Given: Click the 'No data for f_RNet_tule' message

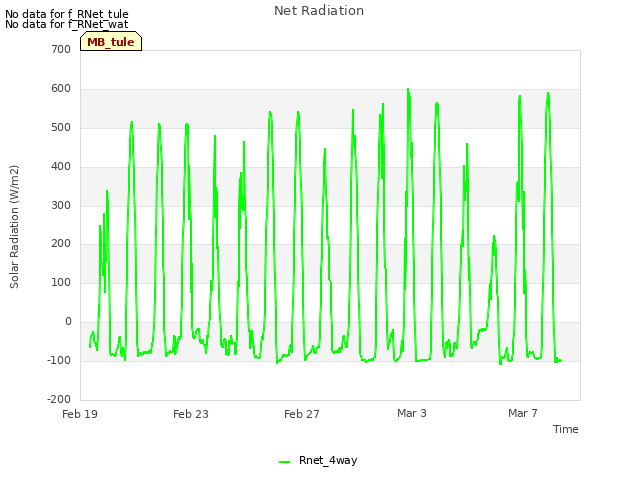Looking at the screenshot, I should [x=67, y=14].
